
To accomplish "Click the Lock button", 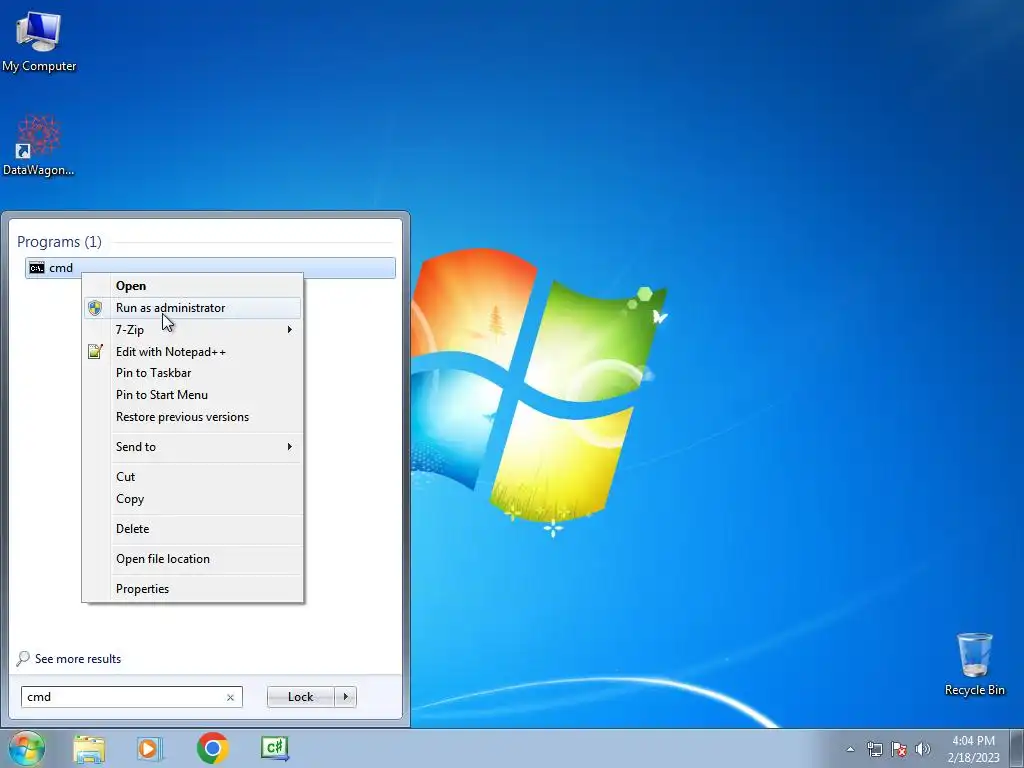I will click(300, 697).
